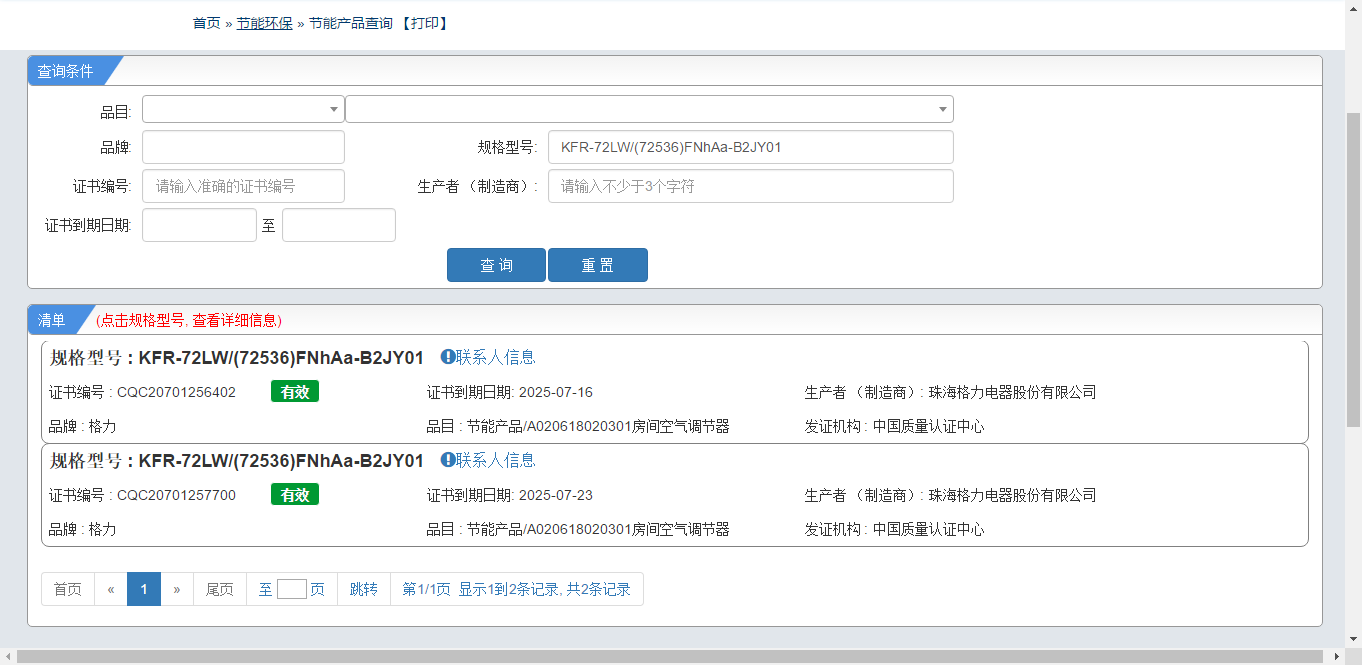The height and width of the screenshot is (665, 1362).
Task: Click the 规格型号 input field
Action: click(750, 147)
